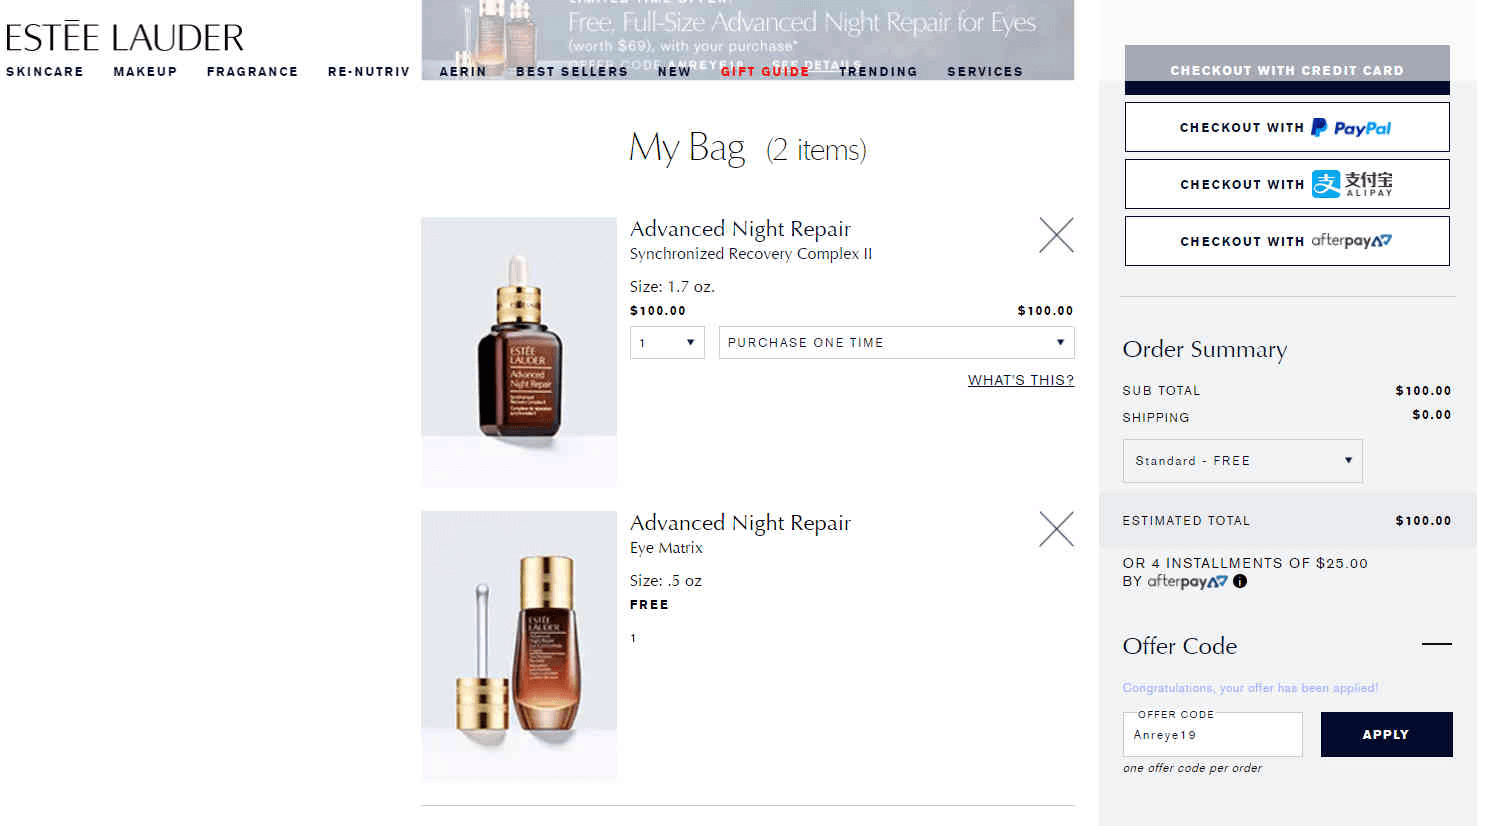This screenshot has width=1488, height=826.
Task: Open the Aerin menu
Action: point(463,72)
